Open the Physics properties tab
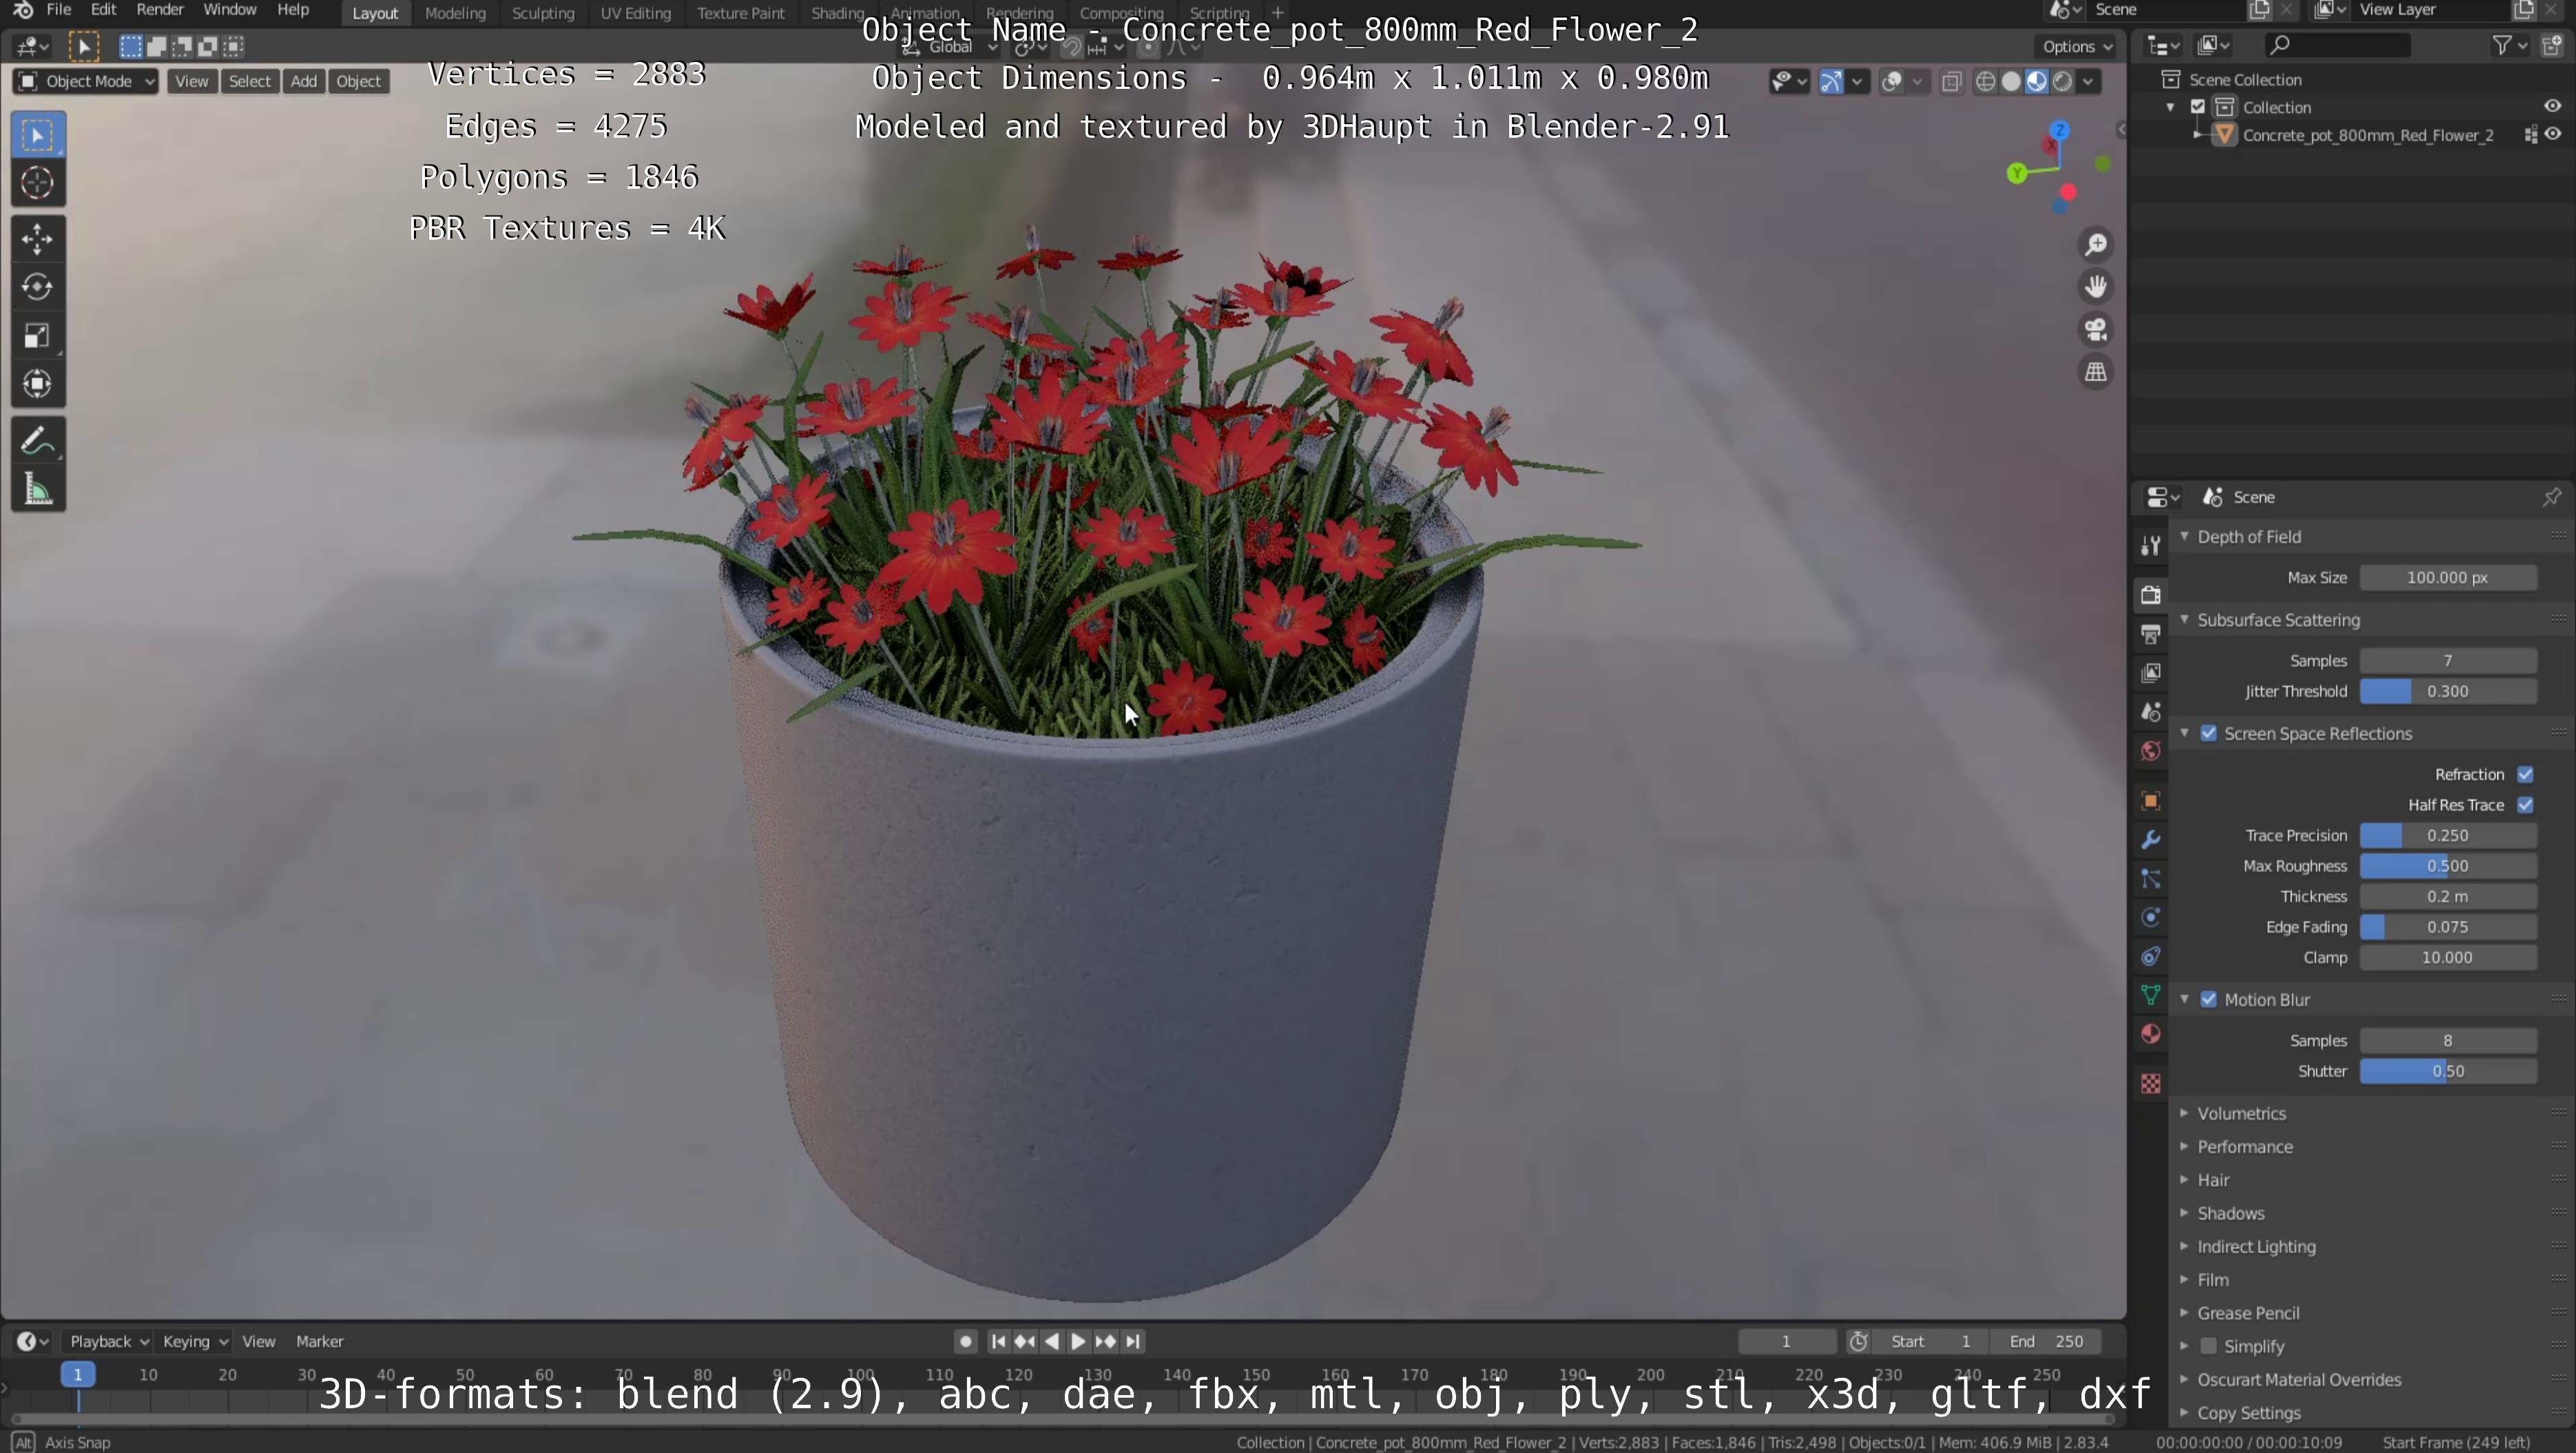The width and height of the screenshot is (2576, 1453). [2150, 917]
